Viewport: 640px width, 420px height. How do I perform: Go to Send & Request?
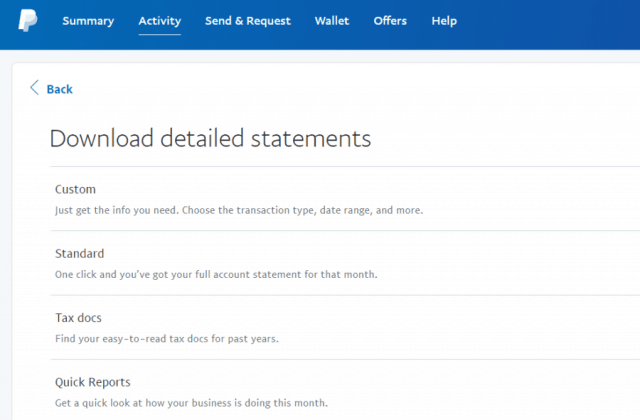pos(248,21)
